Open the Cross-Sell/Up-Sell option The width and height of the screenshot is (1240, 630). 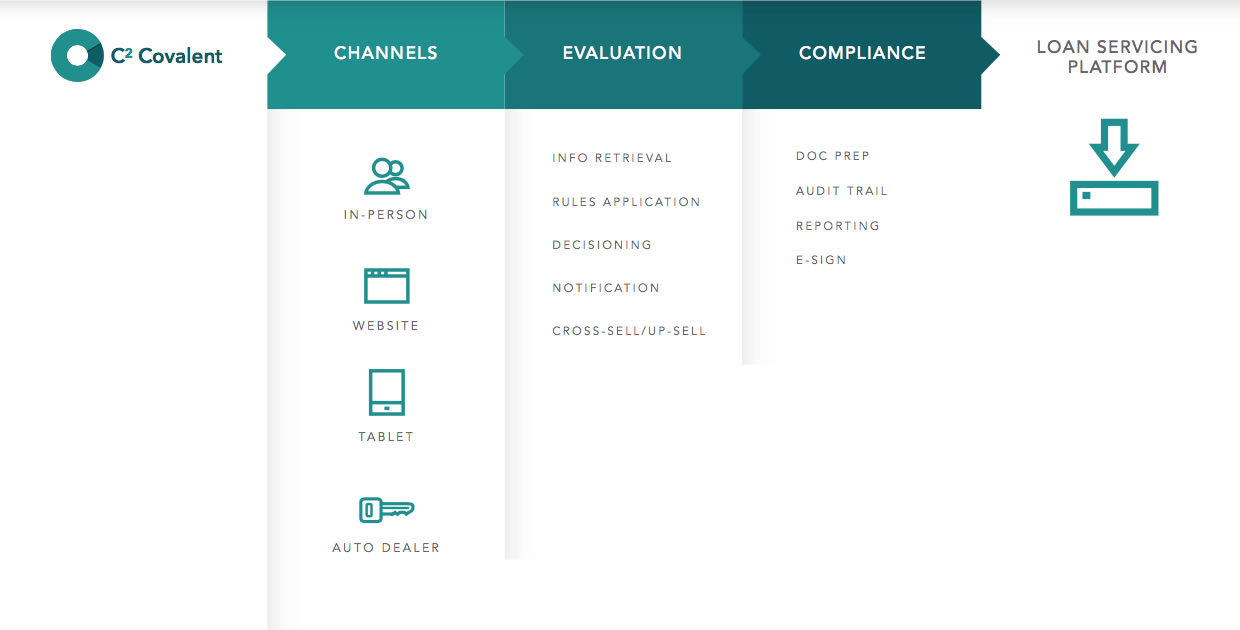(629, 330)
